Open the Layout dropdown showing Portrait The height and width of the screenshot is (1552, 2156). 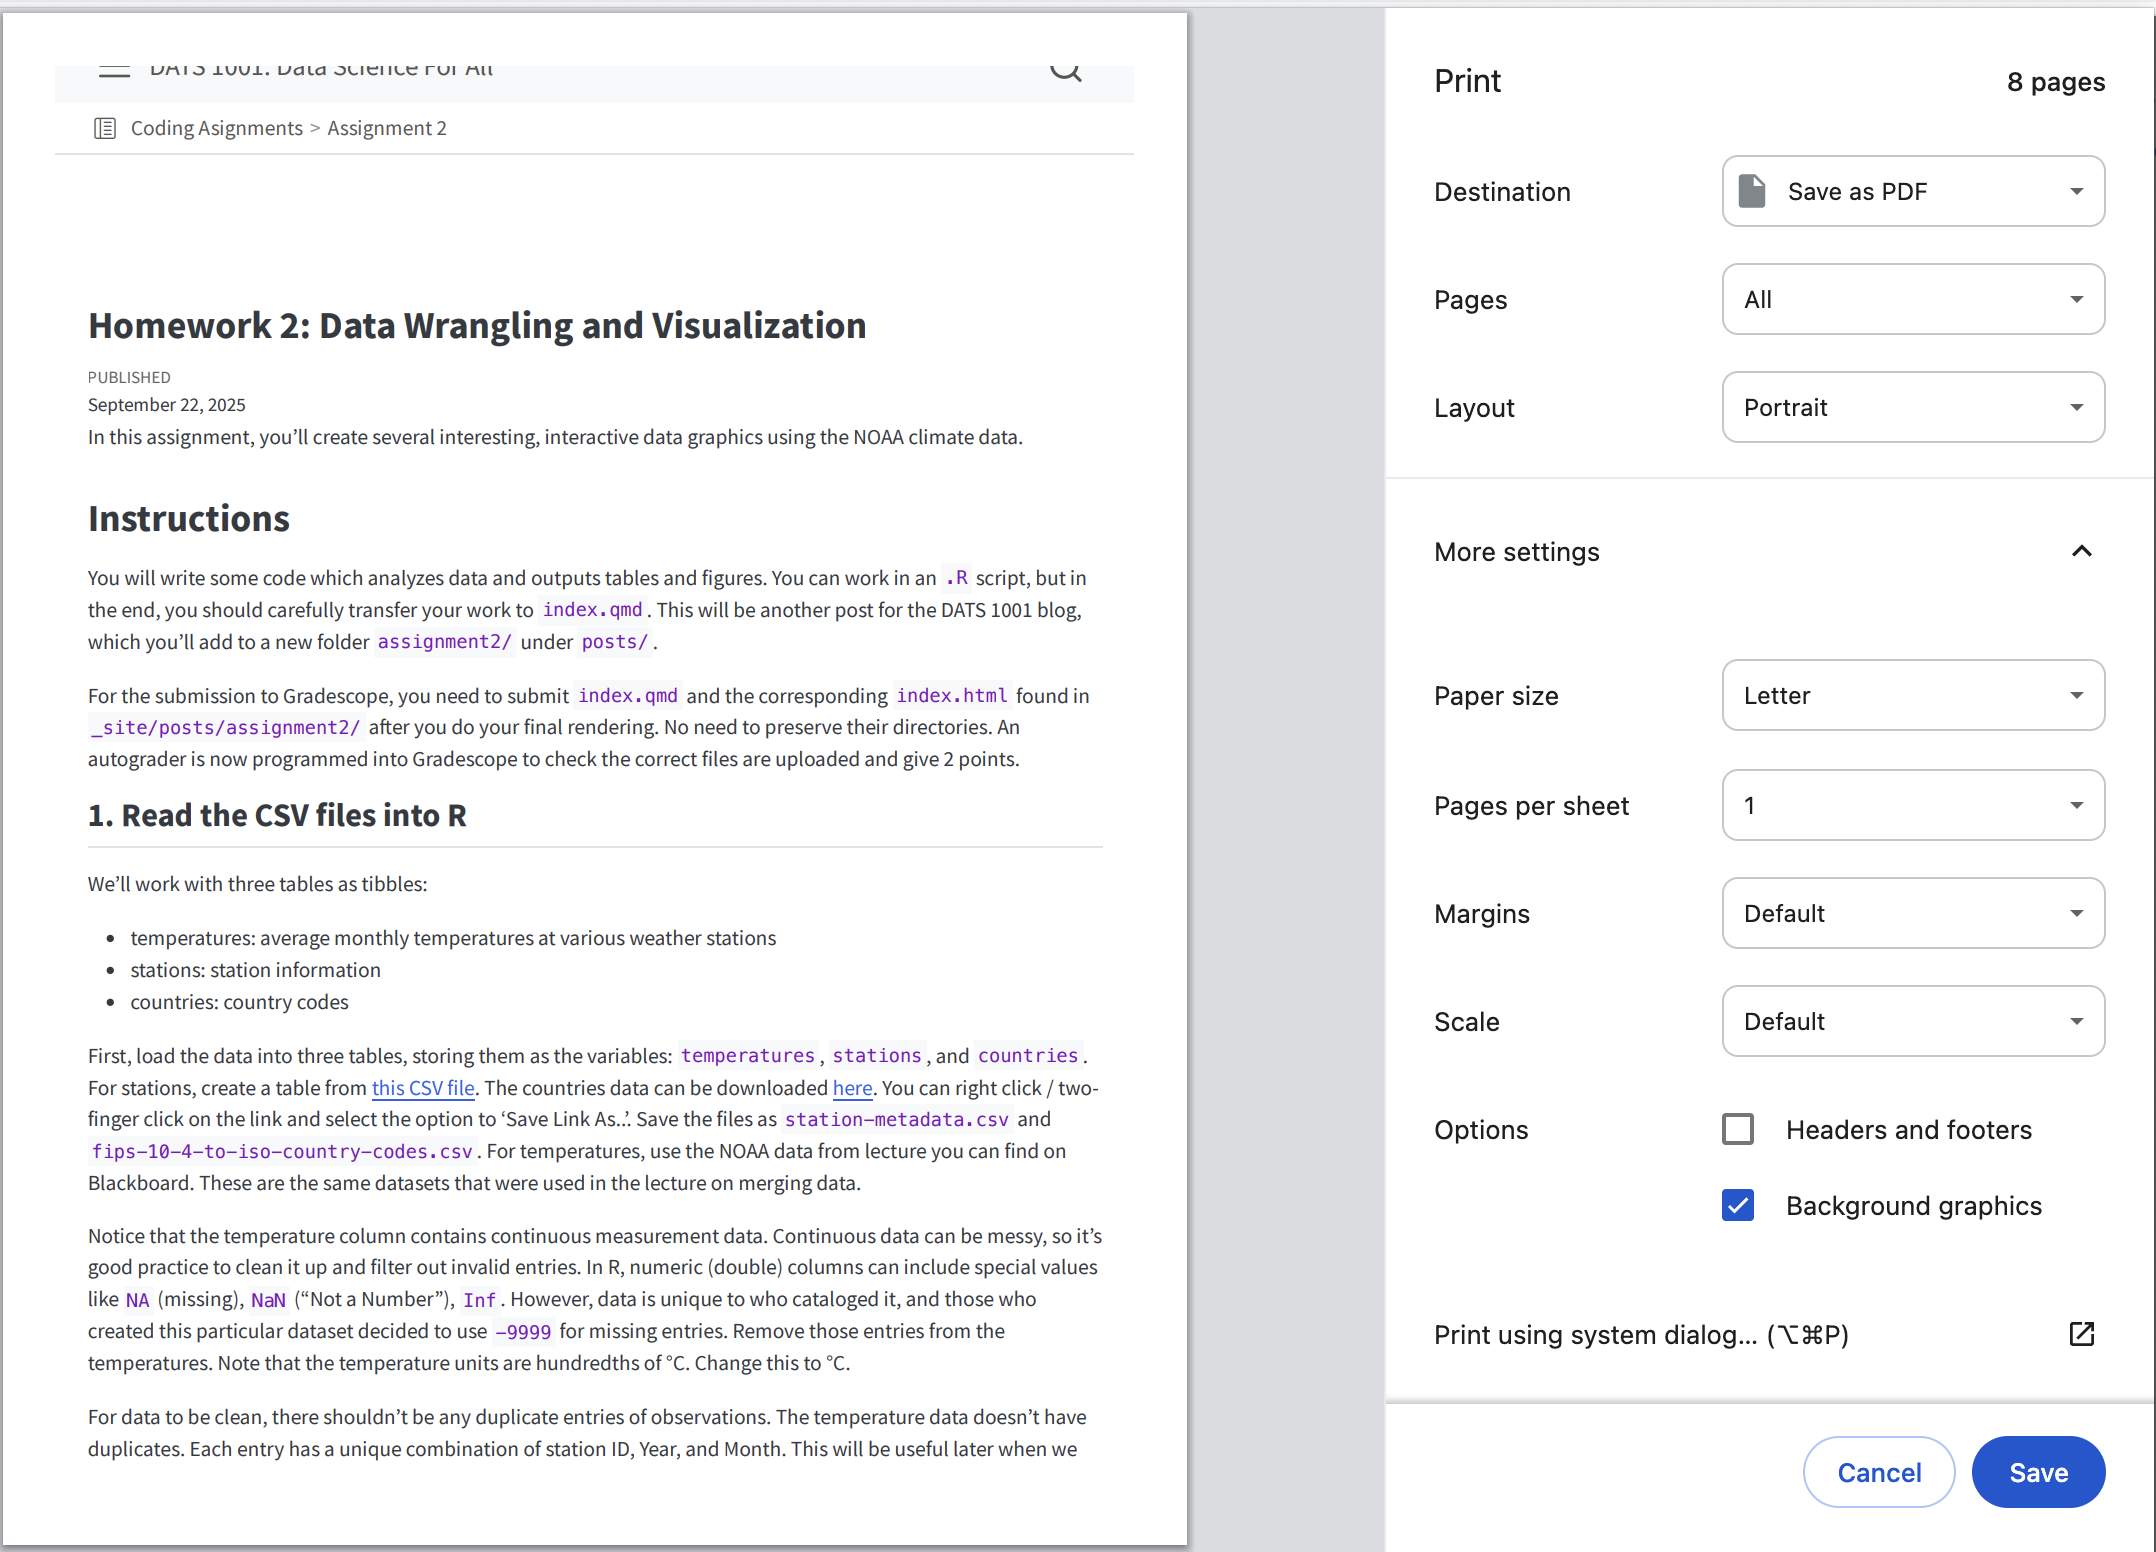[x=1912, y=407]
